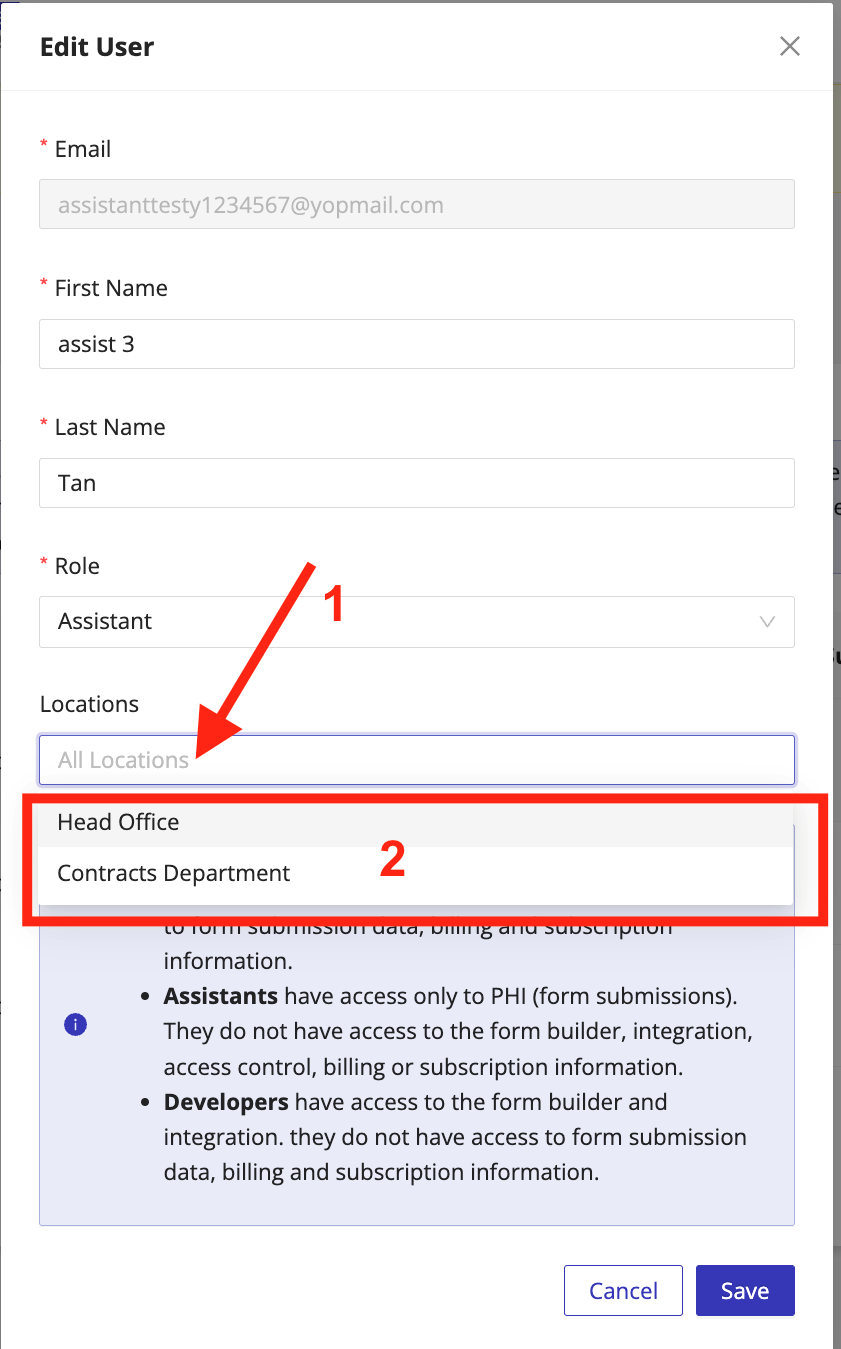This screenshot has width=841, height=1349.
Task: Click the Role field label
Action: 77,566
